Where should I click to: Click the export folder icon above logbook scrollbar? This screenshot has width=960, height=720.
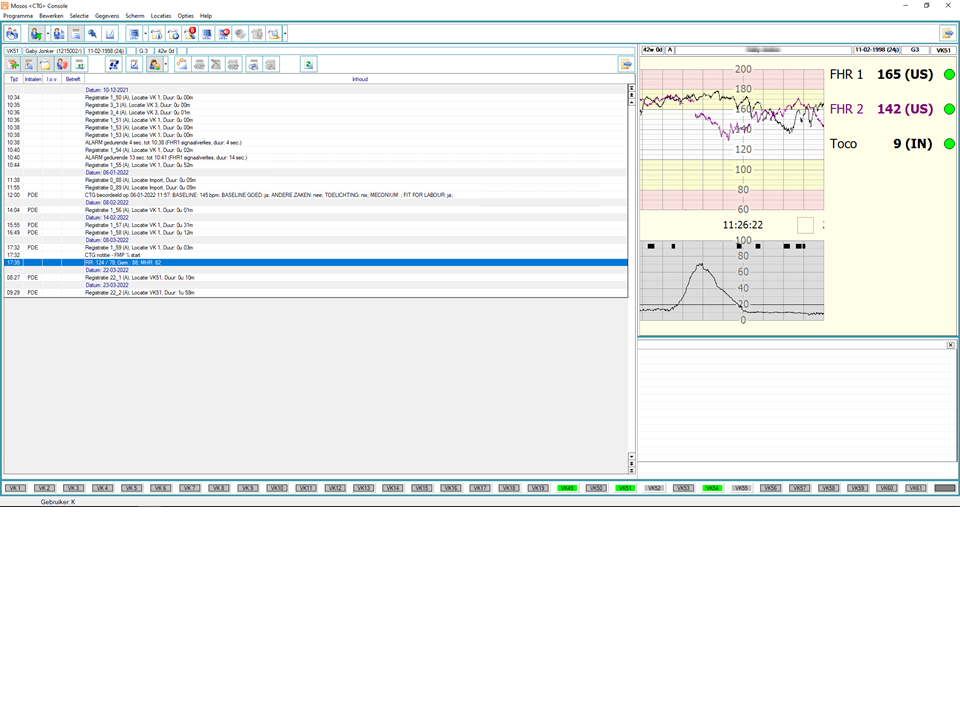pos(626,64)
